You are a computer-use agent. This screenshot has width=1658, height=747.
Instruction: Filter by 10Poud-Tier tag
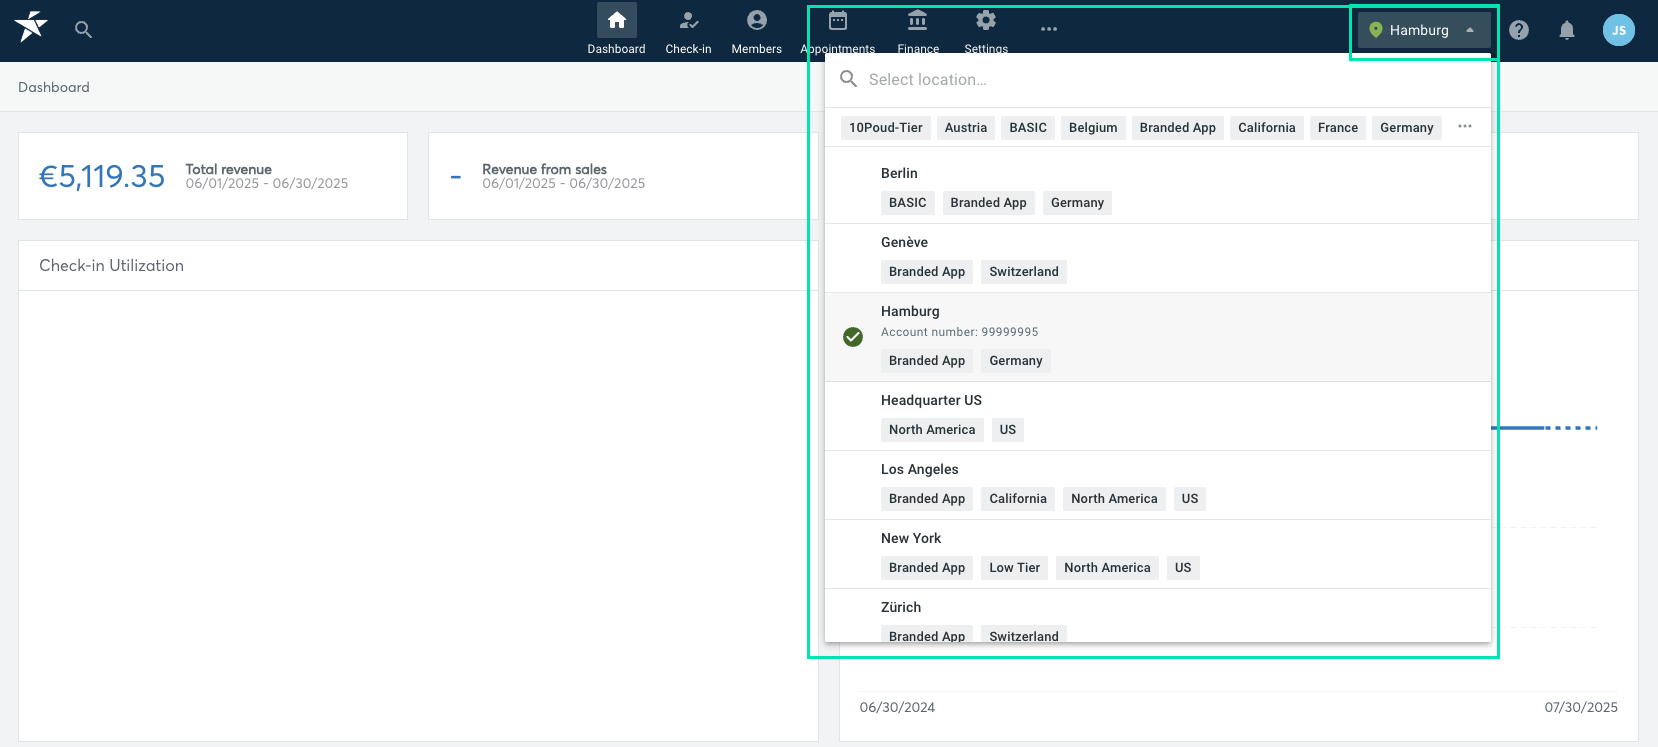pyautogui.click(x=886, y=128)
